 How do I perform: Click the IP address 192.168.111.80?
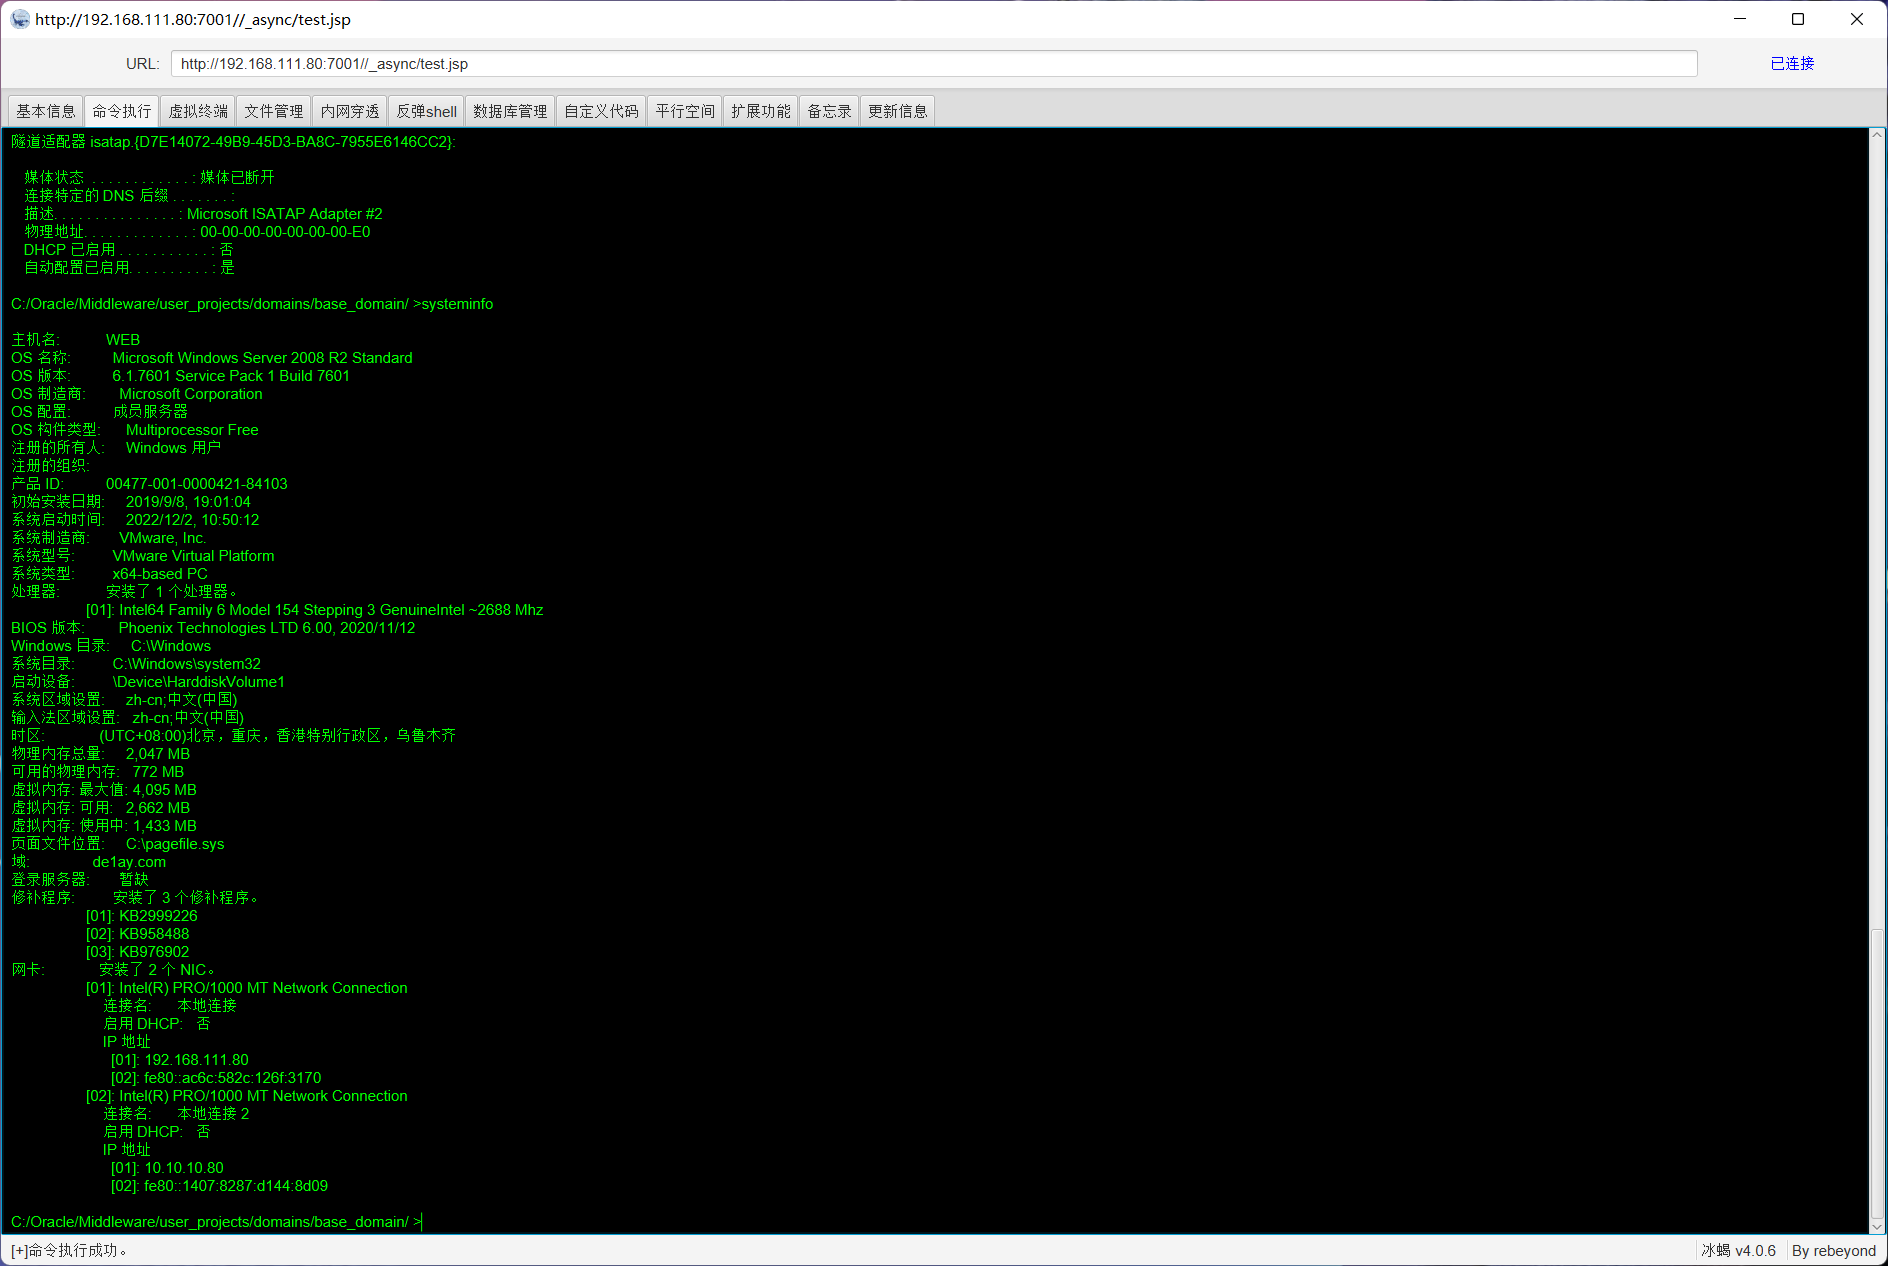click(196, 1060)
